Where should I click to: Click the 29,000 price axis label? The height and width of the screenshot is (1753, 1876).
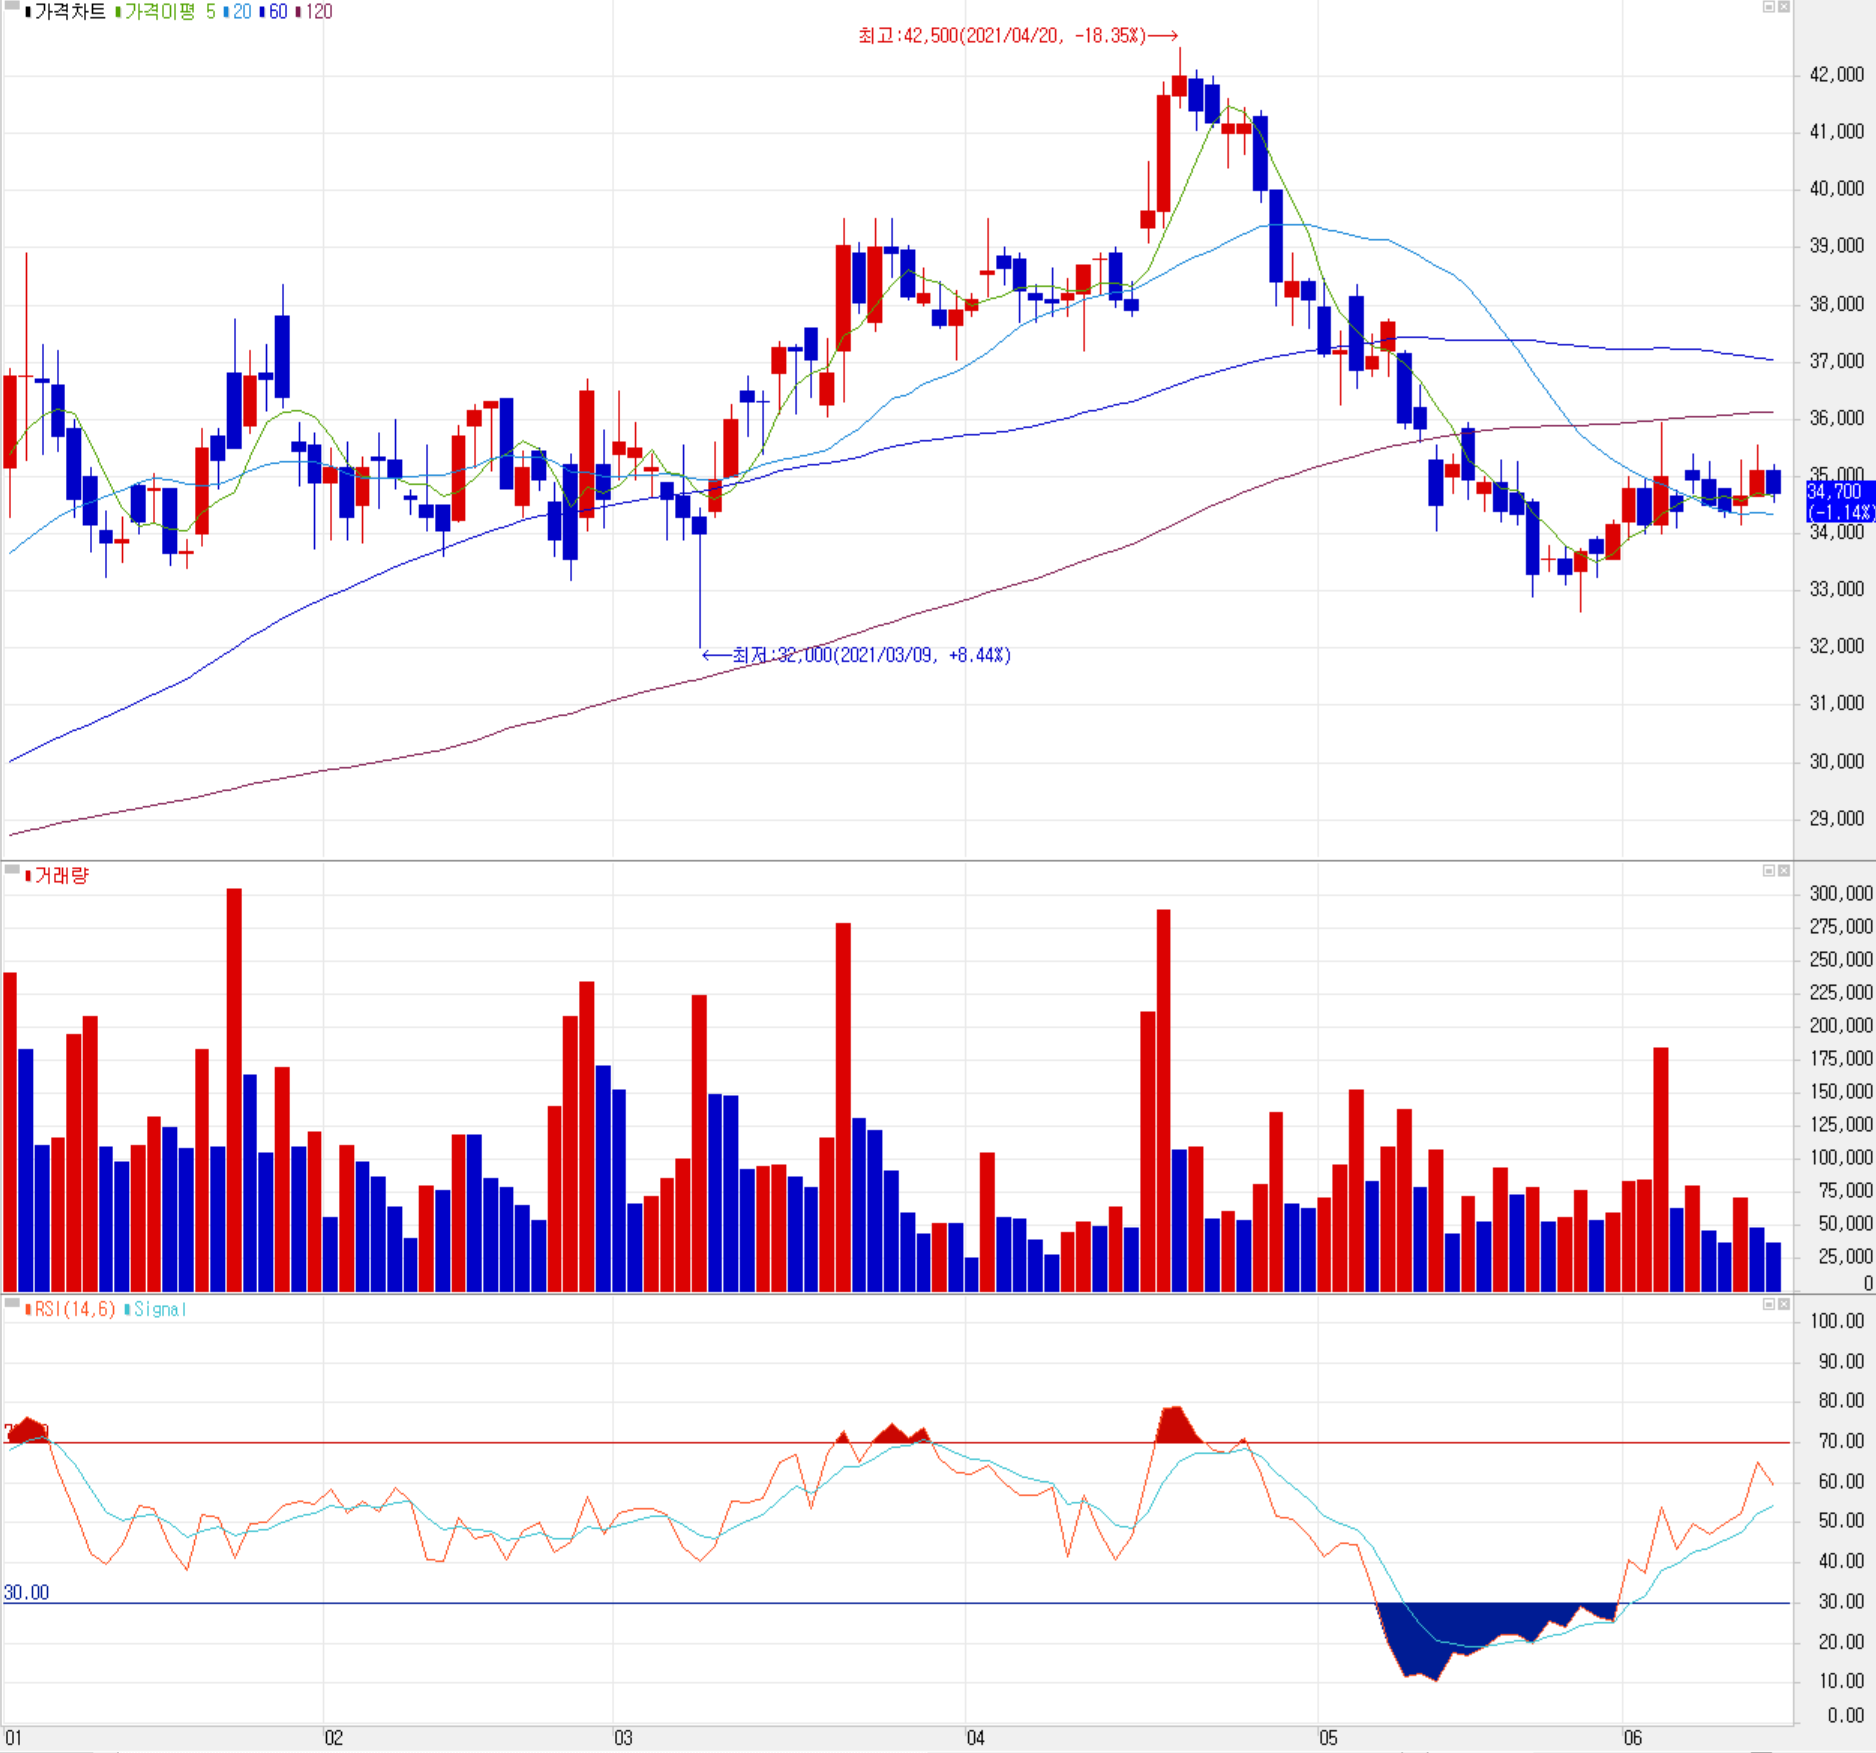[x=1837, y=818]
